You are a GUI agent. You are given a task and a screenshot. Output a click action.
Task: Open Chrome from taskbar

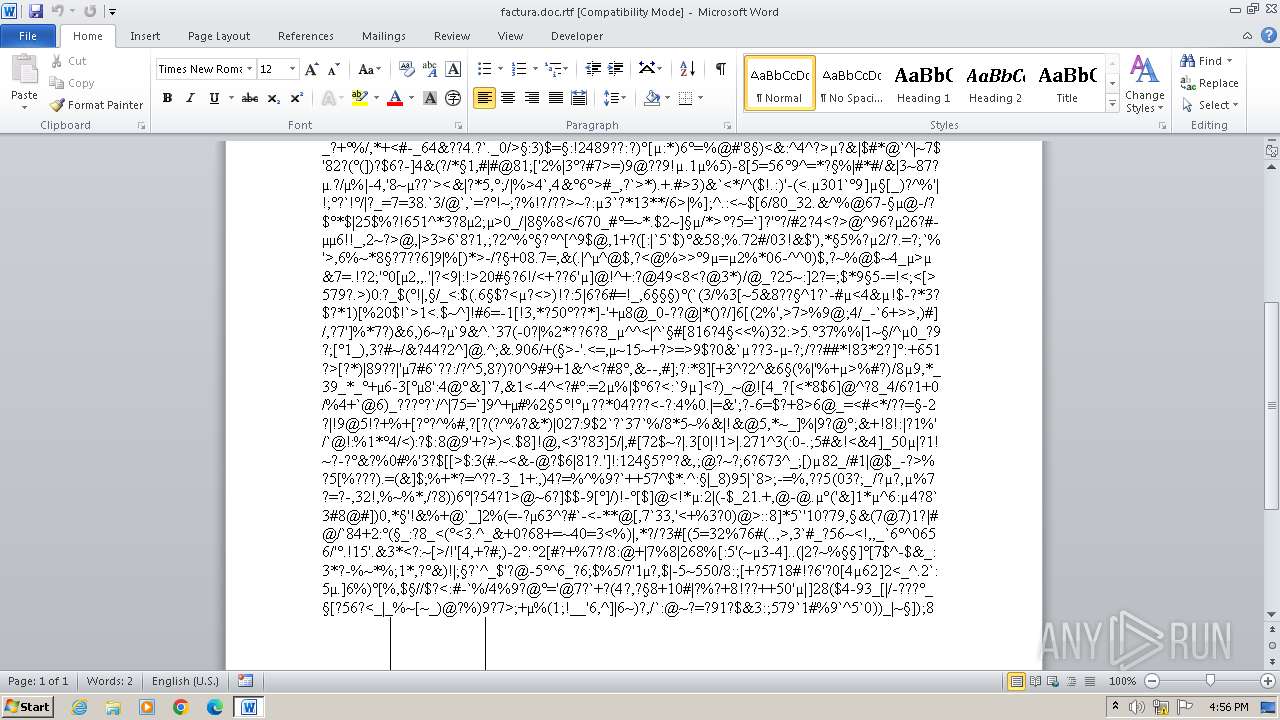point(181,707)
